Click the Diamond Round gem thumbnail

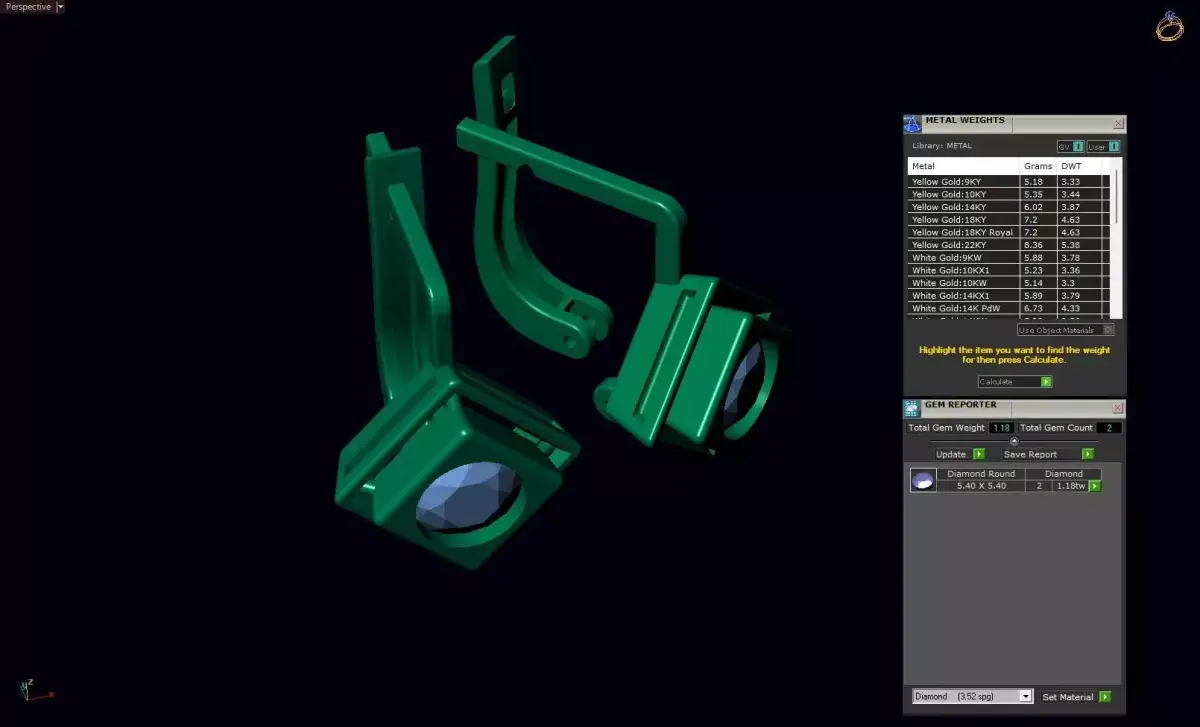pyautogui.click(x=922, y=479)
